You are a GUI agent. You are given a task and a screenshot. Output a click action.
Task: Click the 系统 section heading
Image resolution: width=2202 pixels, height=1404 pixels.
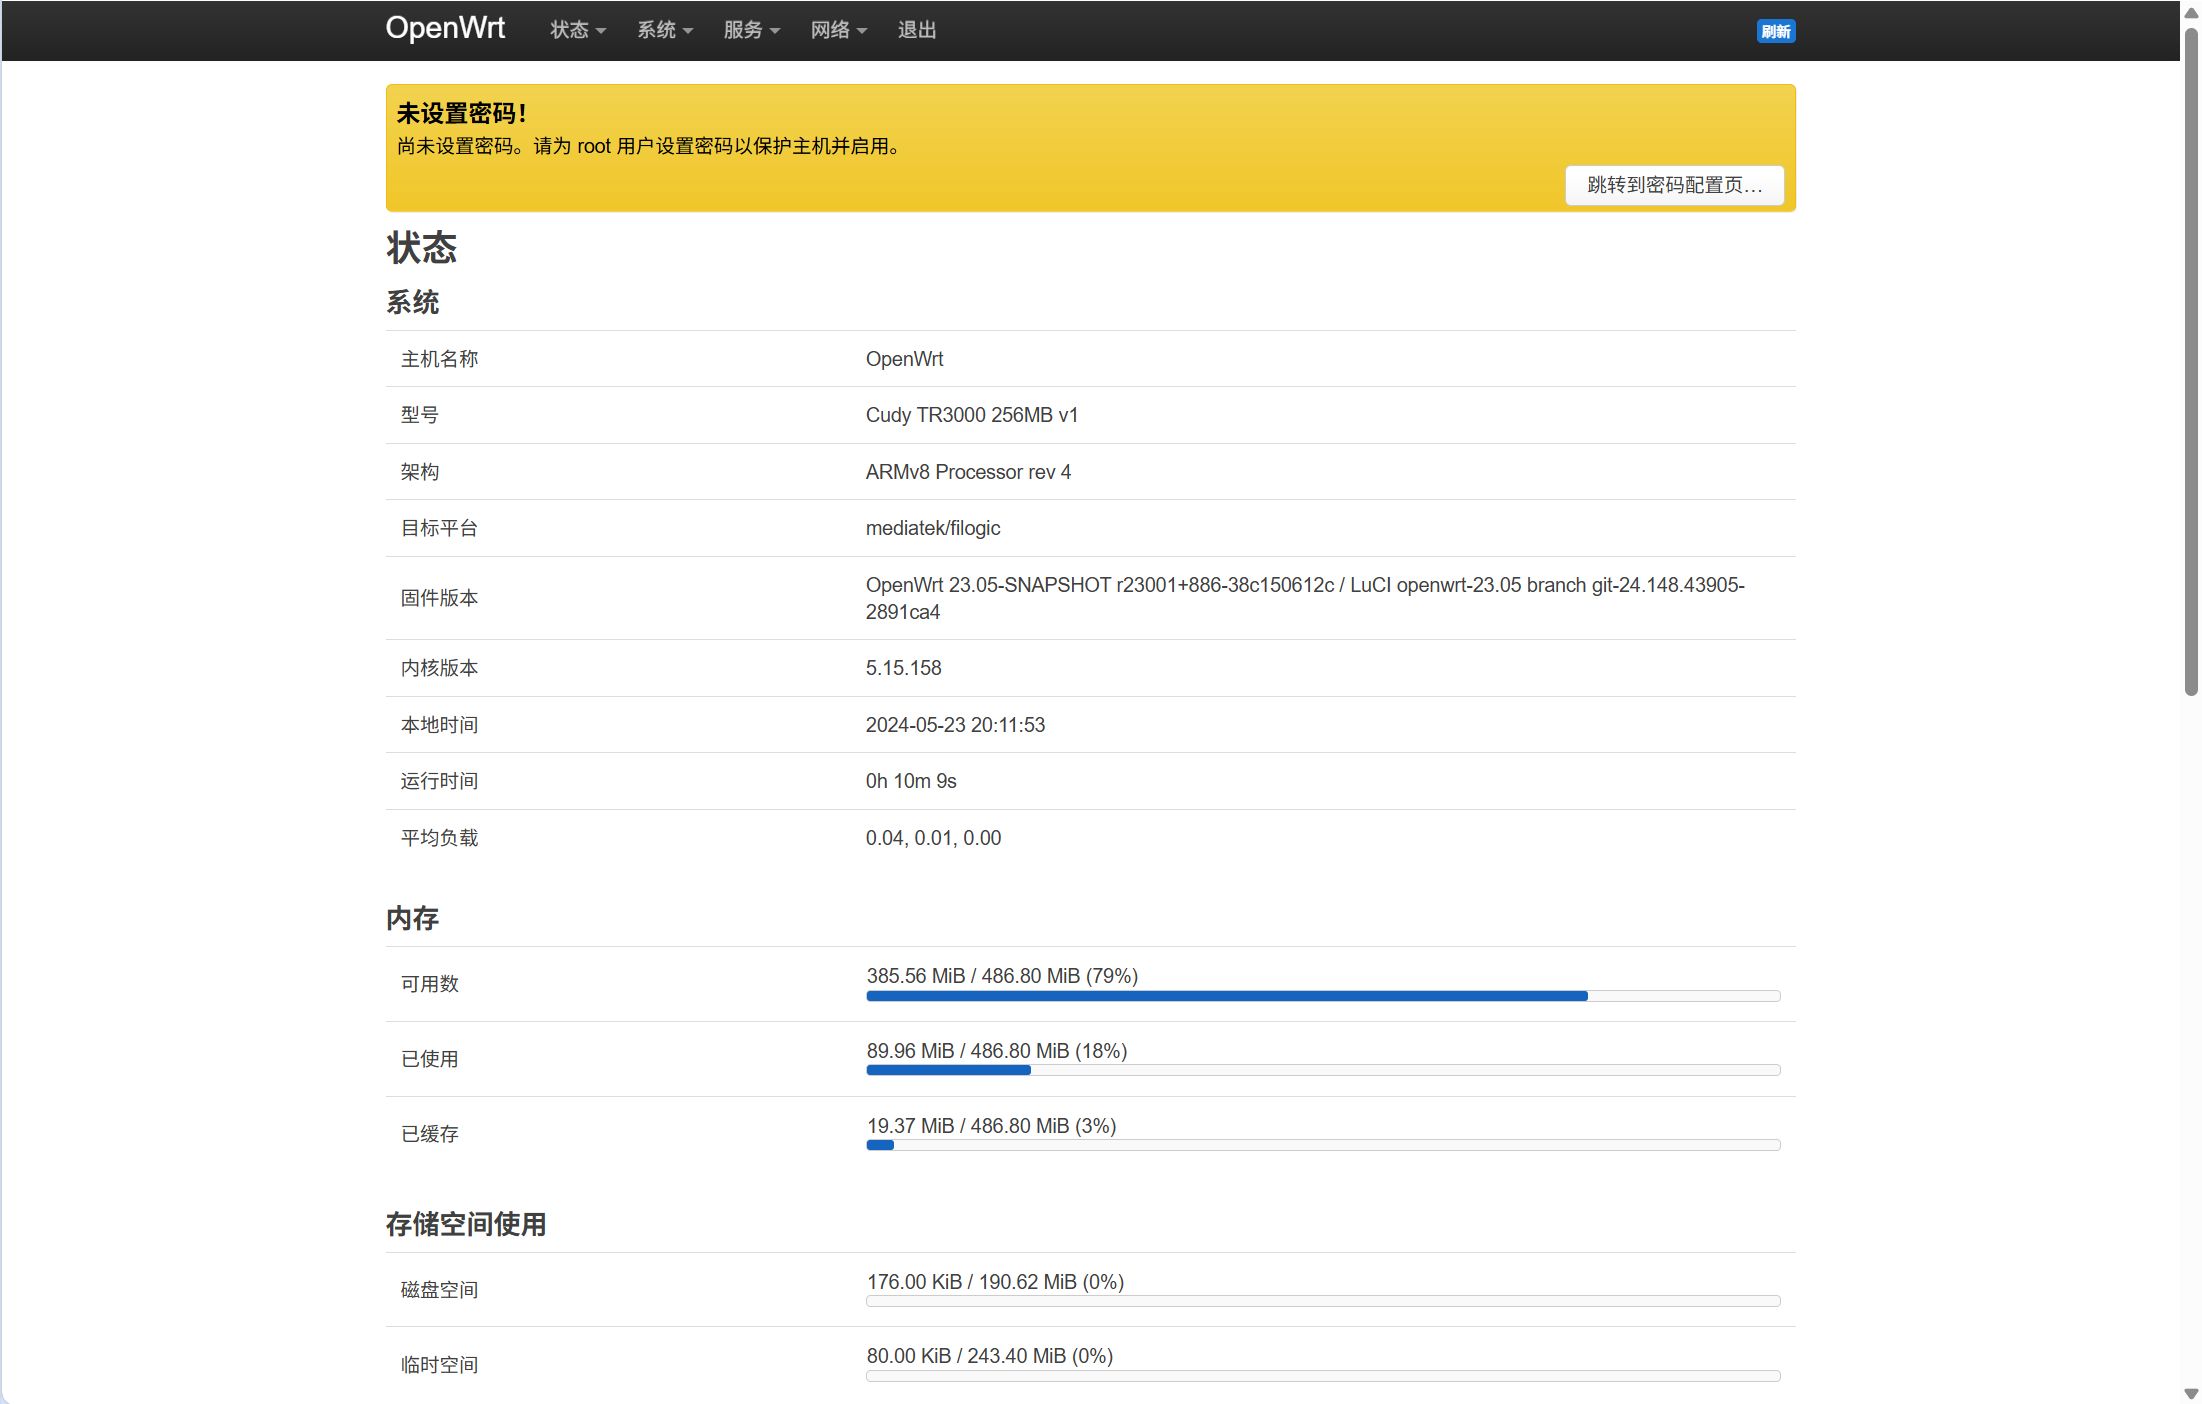[412, 302]
